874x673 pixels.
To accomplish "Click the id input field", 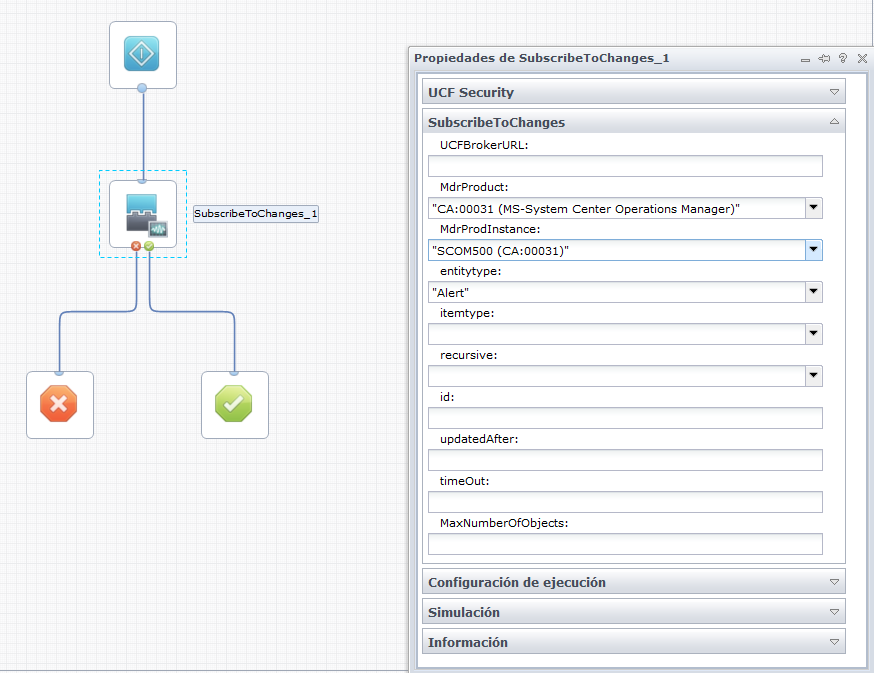I will click(625, 418).
